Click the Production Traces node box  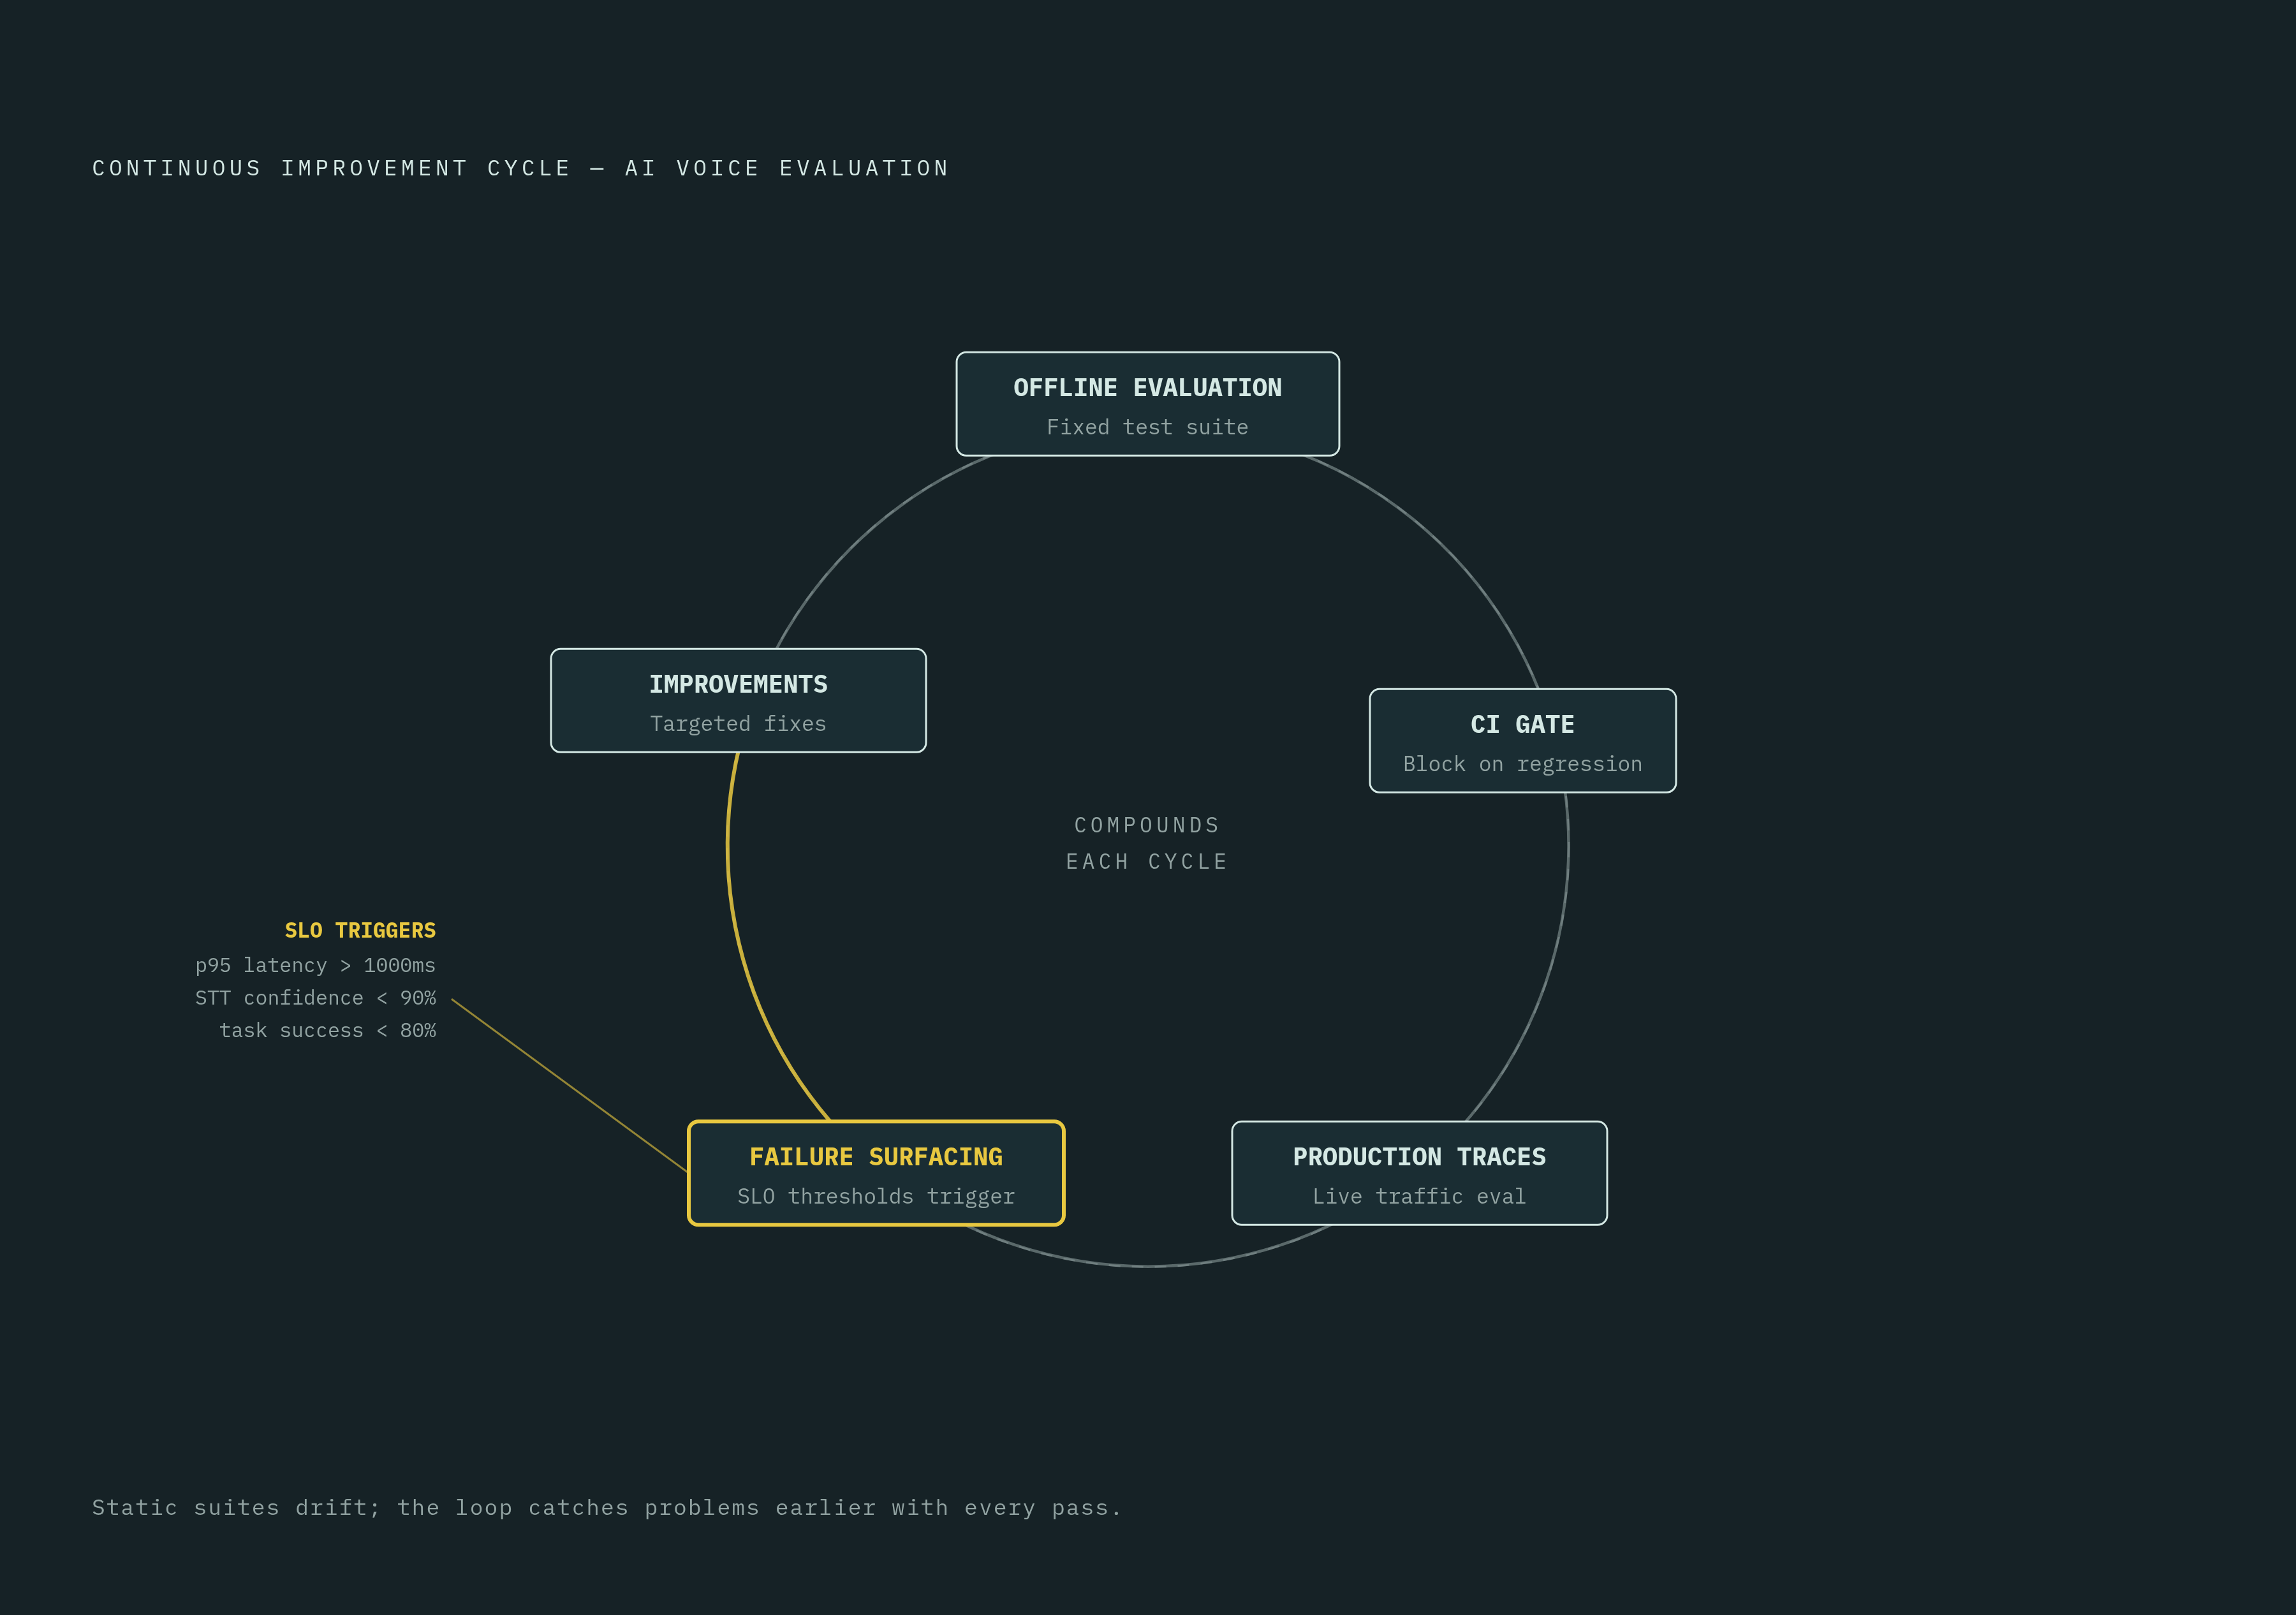(x=1419, y=1173)
